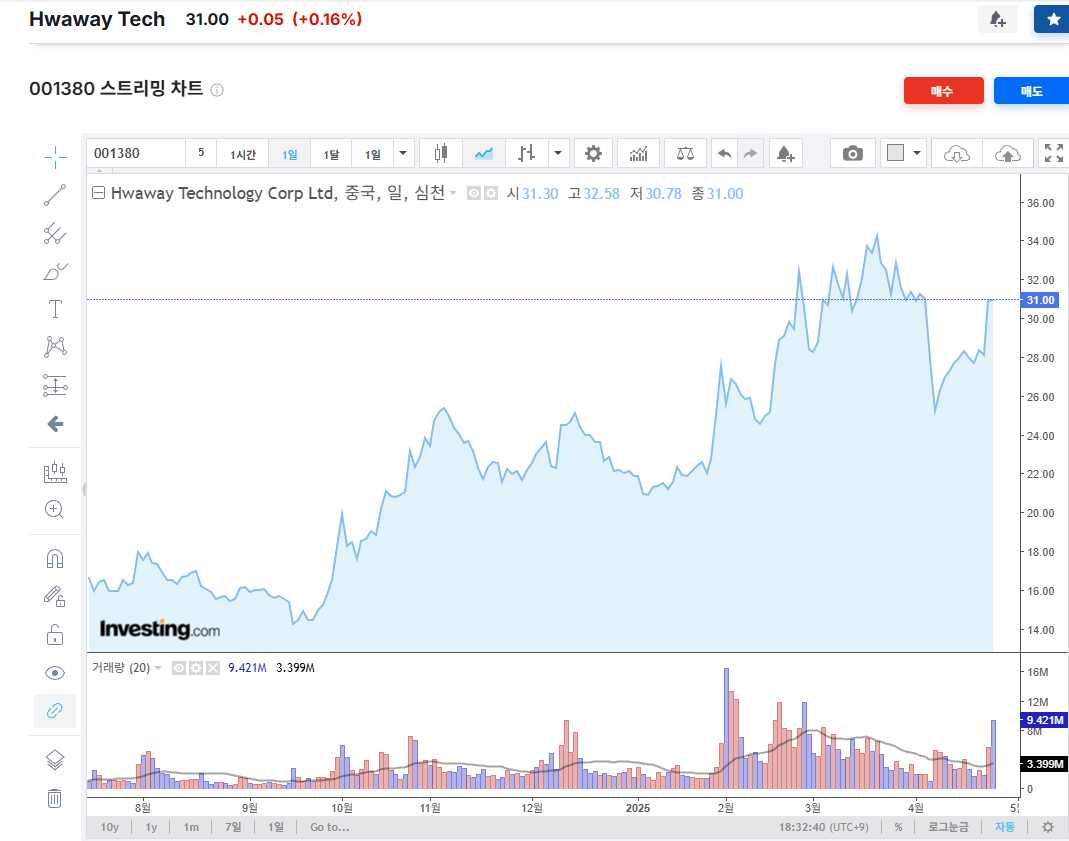Toggle 자동 auto scale

click(1005, 827)
